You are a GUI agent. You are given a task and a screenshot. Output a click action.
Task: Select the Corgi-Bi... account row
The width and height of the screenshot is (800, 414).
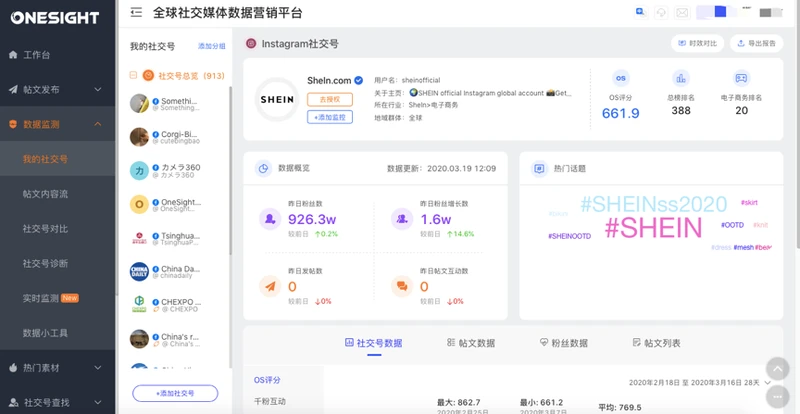click(176, 137)
